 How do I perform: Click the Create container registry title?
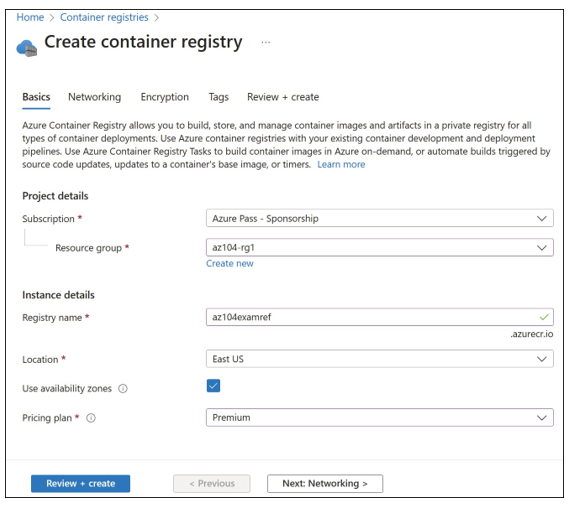click(x=143, y=42)
